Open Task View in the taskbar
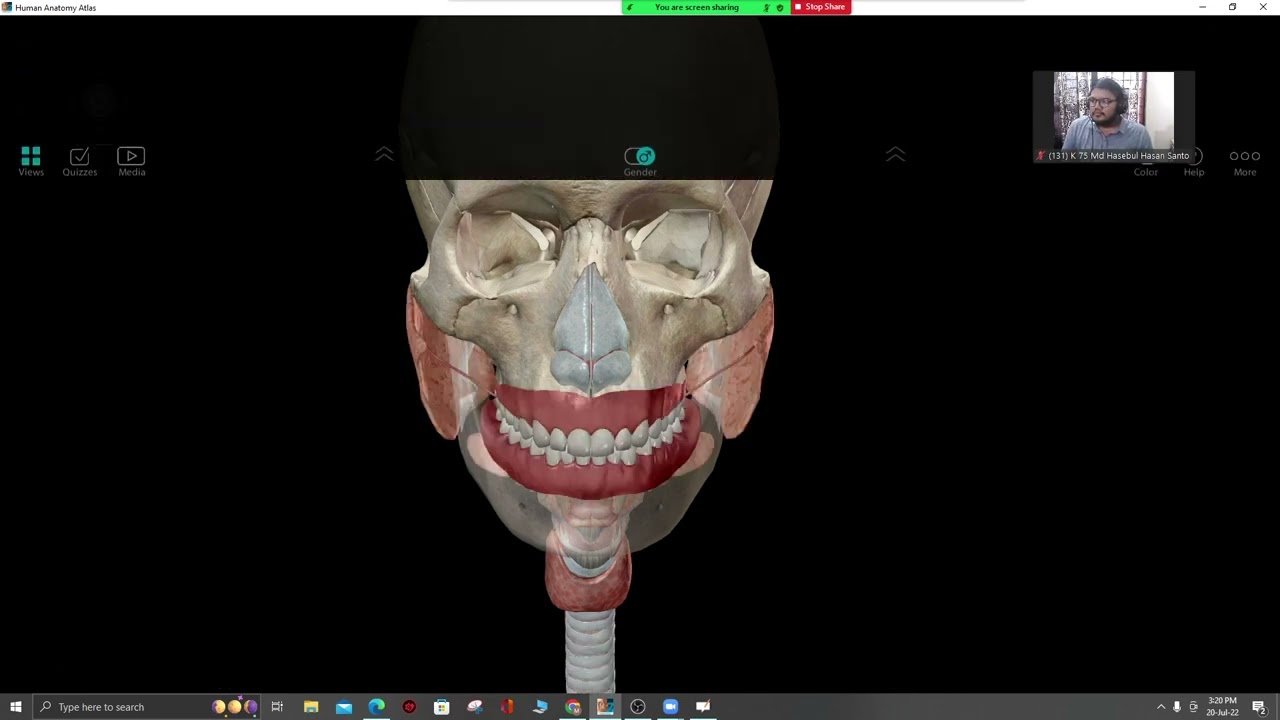Image resolution: width=1280 pixels, height=720 pixels. coord(277,707)
